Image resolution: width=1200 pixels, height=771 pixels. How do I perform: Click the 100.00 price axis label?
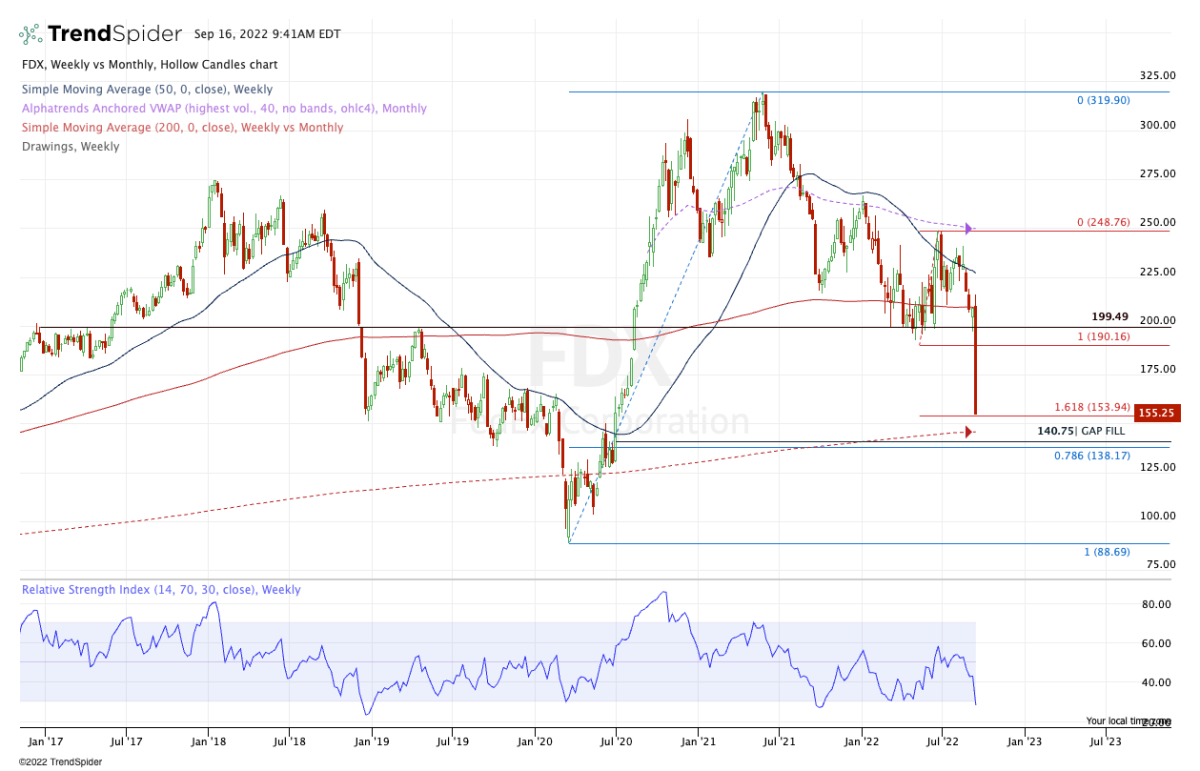(1156, 516)
